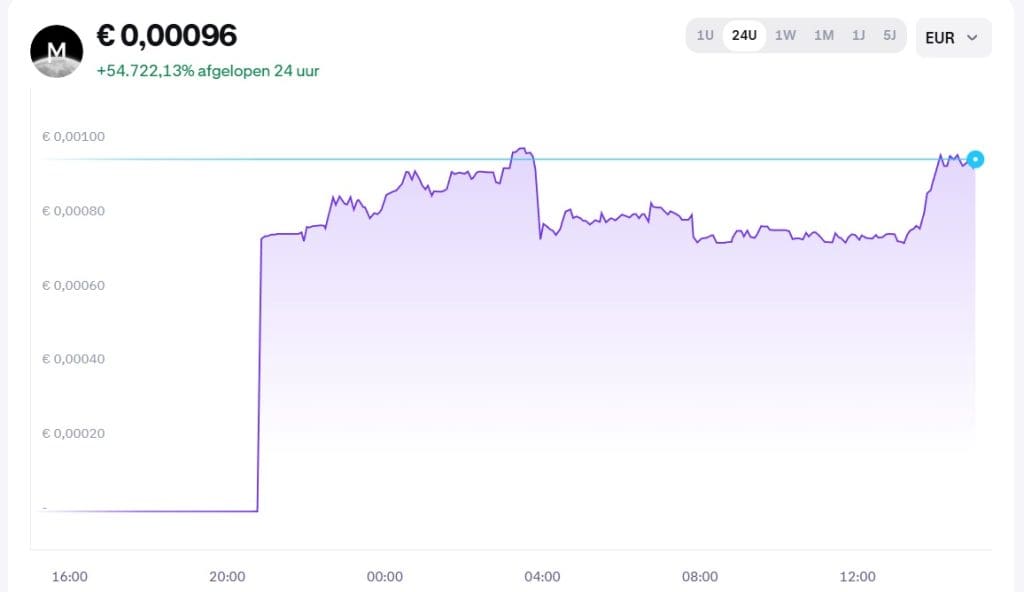
Task: Click the green +54.722,13% change text
Action: 208,71
